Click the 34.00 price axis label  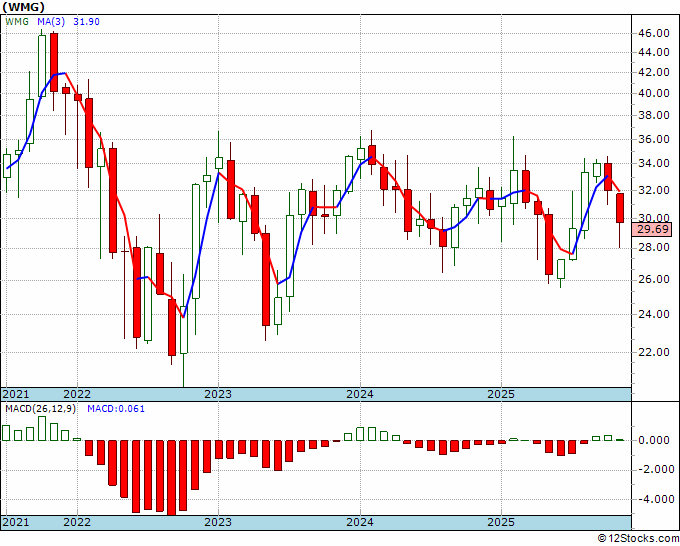[x=653, y=163]
